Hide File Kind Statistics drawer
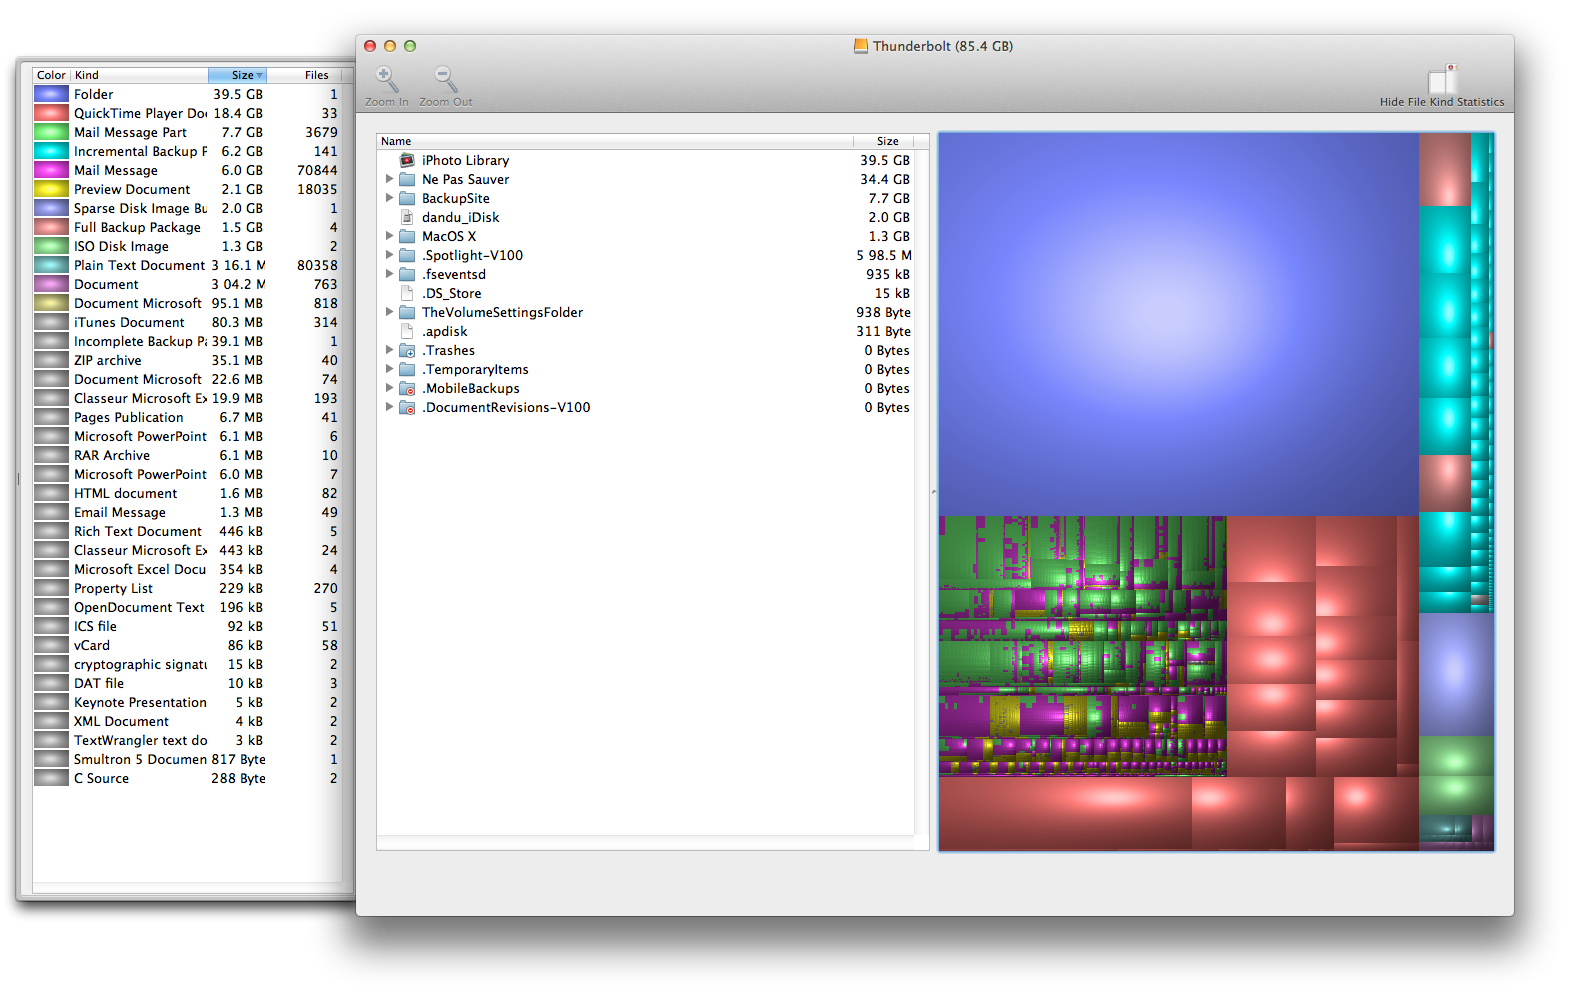The height and width of the screenshot is (995, 1571). [x=1441, y=80]
